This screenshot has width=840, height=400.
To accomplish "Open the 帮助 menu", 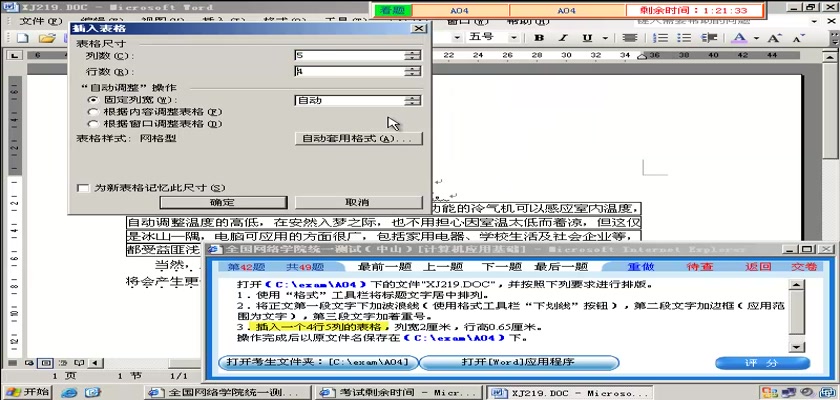I will 528,21.
